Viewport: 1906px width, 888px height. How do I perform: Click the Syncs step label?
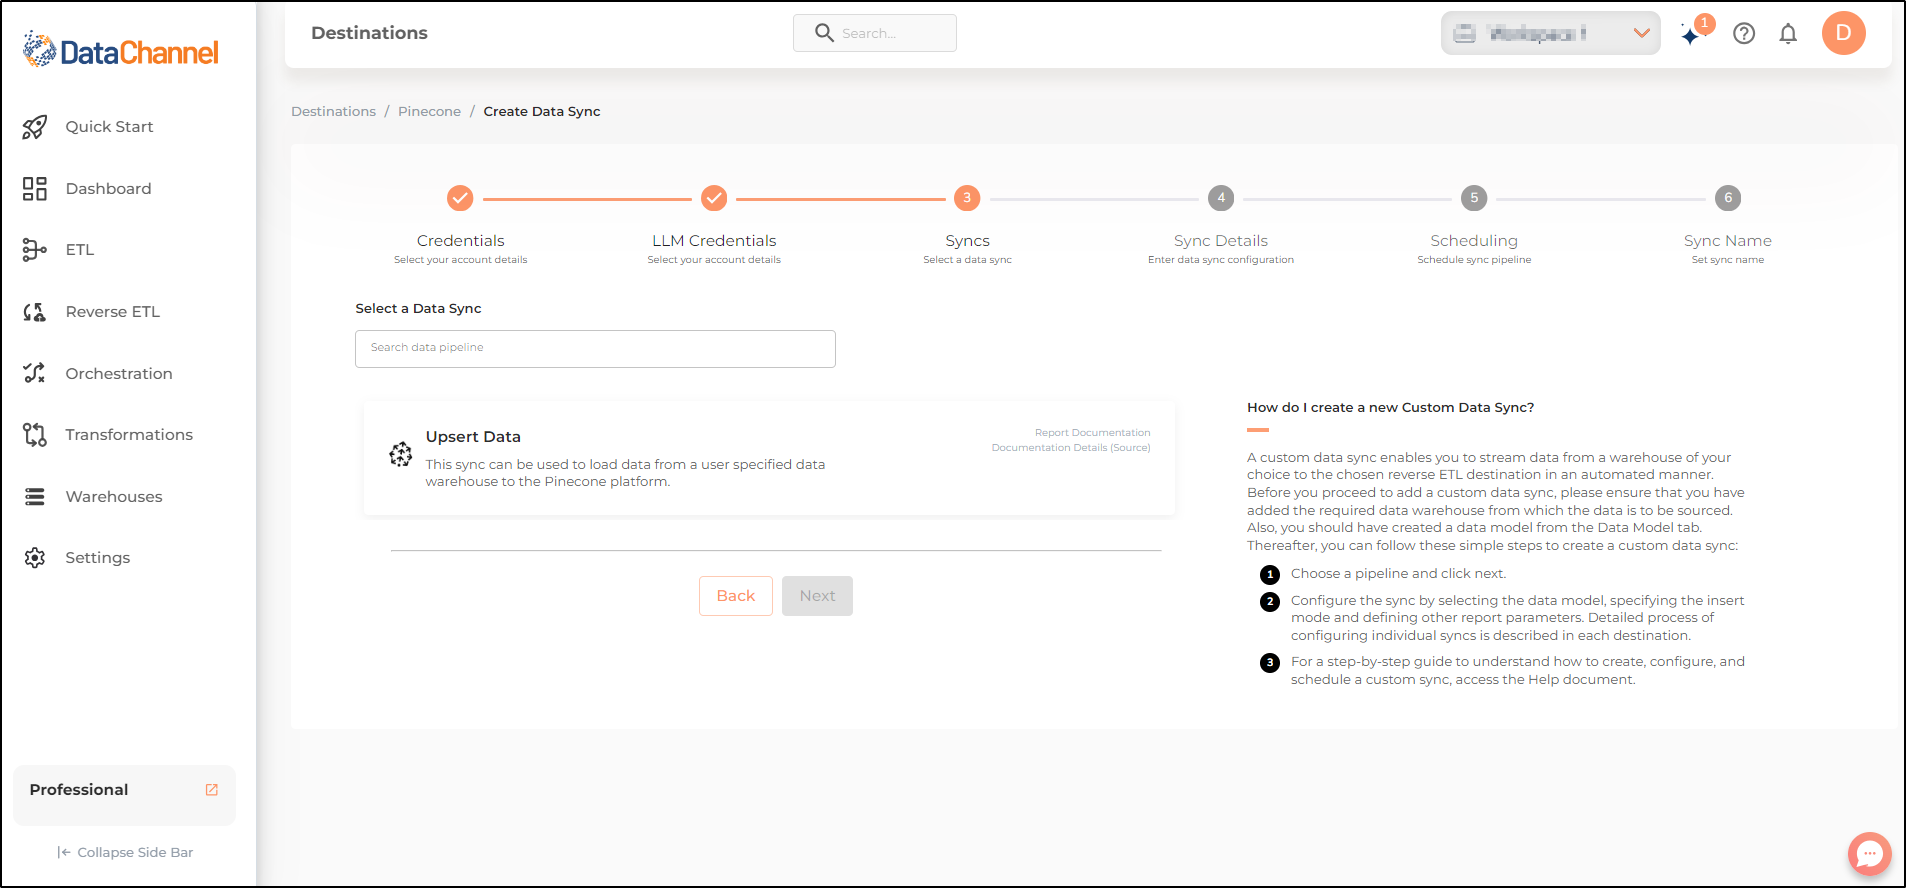coord(967,241)
